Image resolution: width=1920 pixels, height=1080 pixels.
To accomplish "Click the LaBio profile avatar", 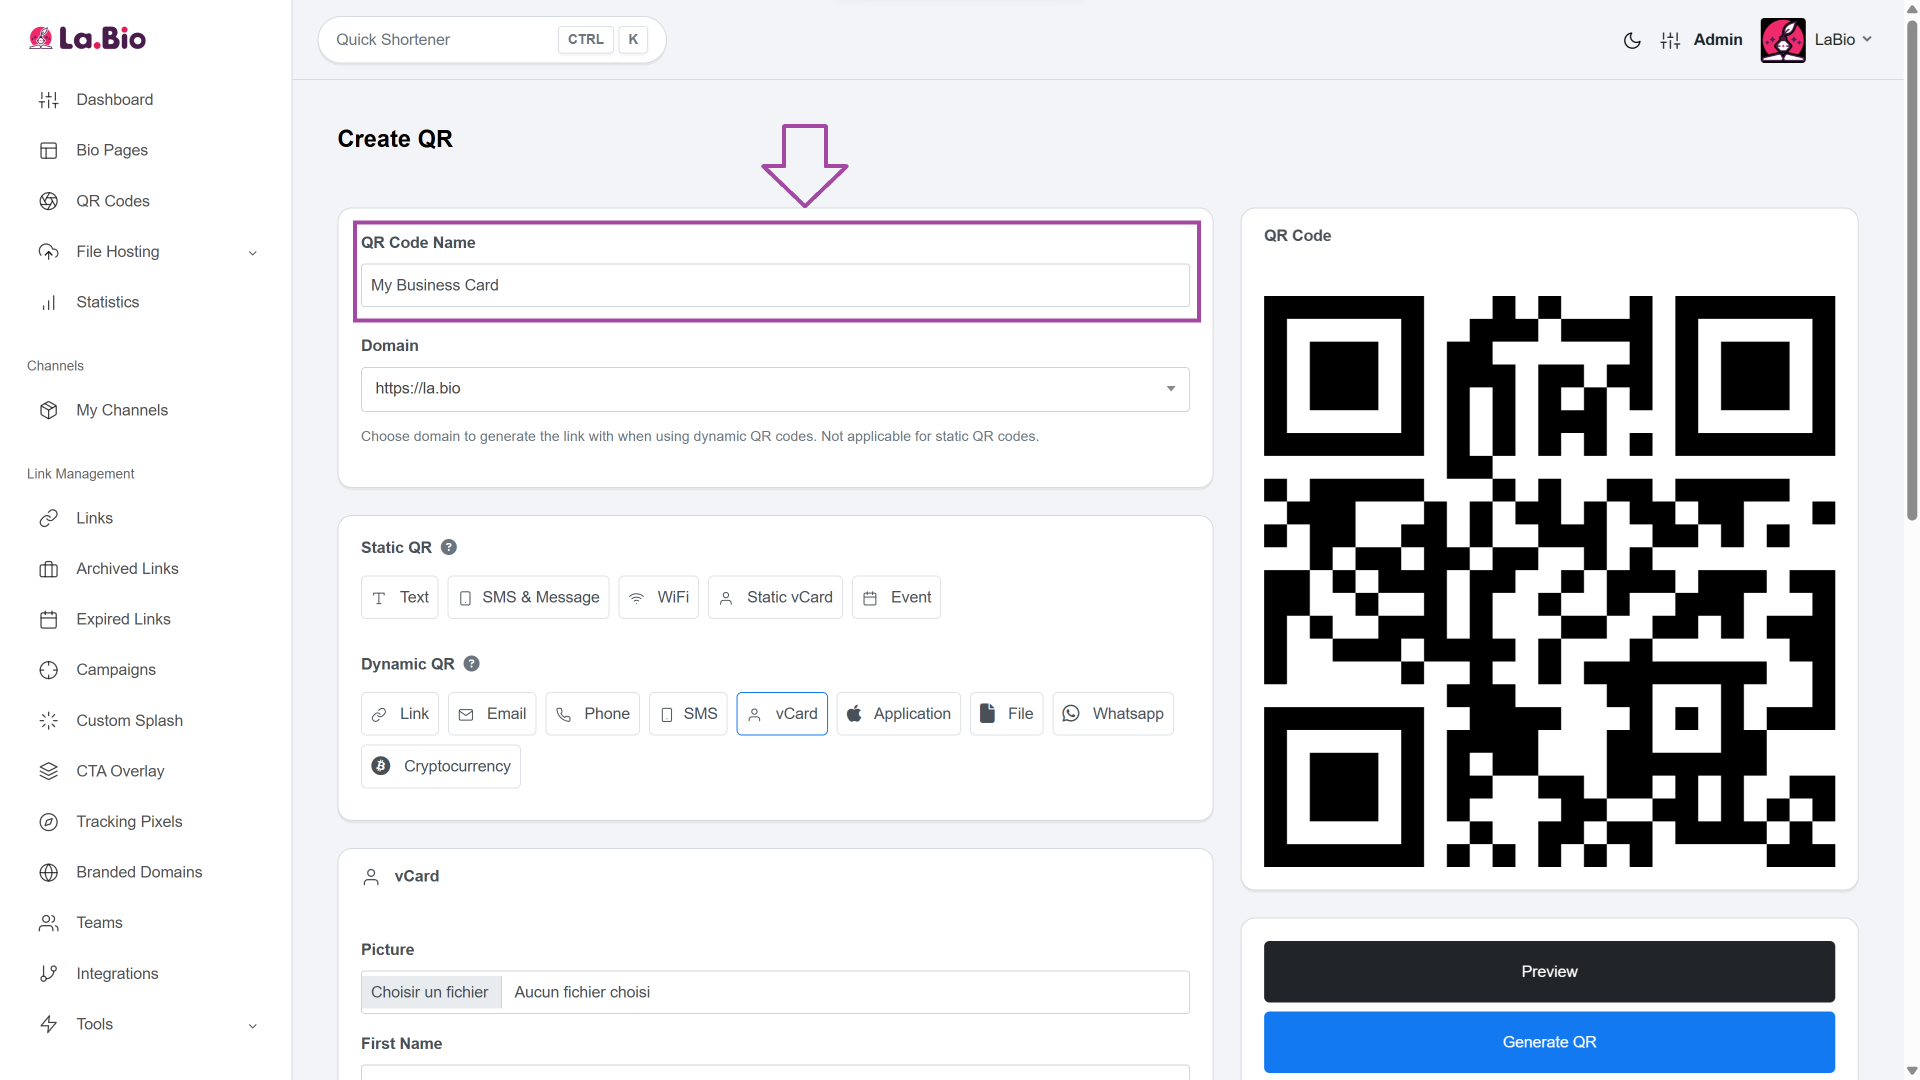I will (x=1782, y=40).
